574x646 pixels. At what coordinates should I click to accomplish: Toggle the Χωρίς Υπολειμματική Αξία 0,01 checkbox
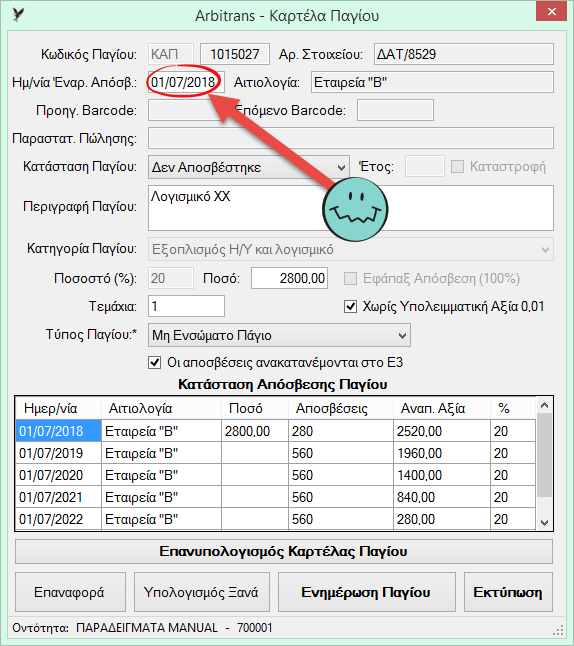coord(350,307)
